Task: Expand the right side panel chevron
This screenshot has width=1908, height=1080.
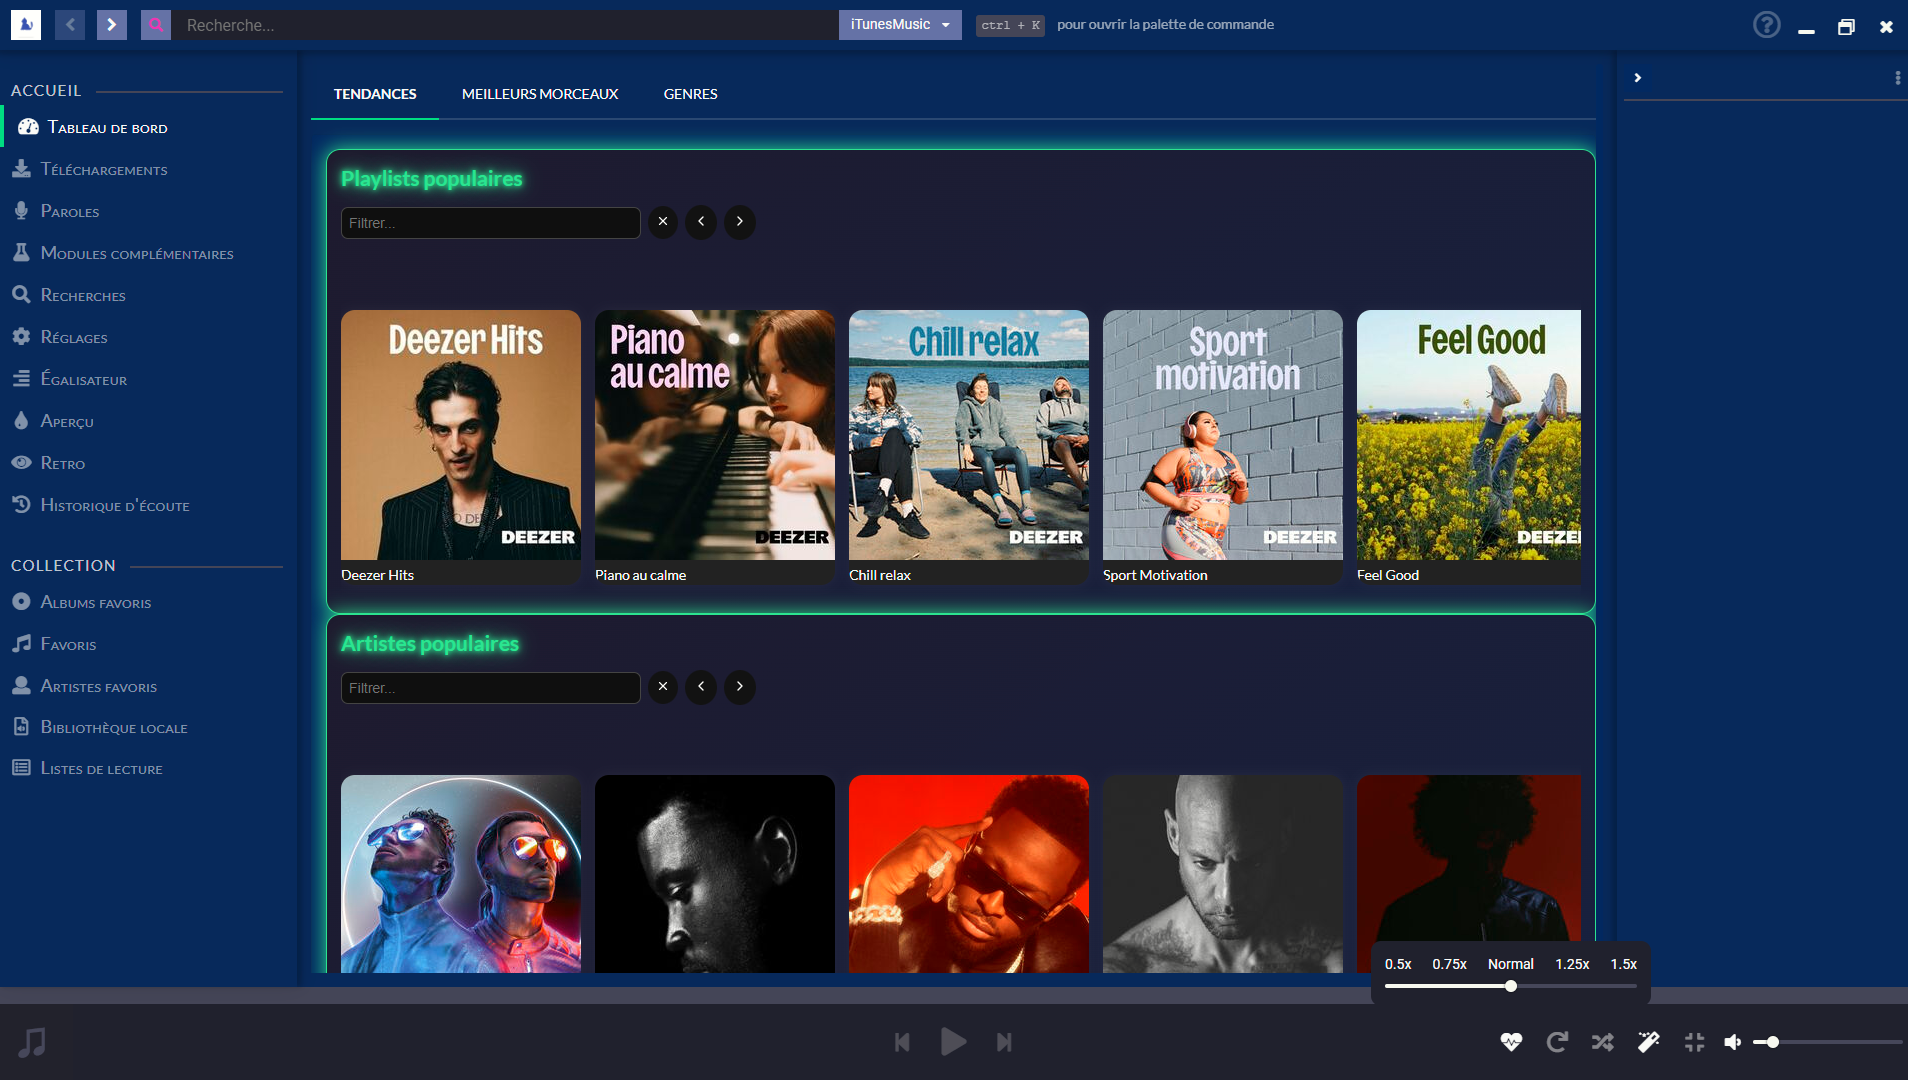Action: coord(1637,78)
